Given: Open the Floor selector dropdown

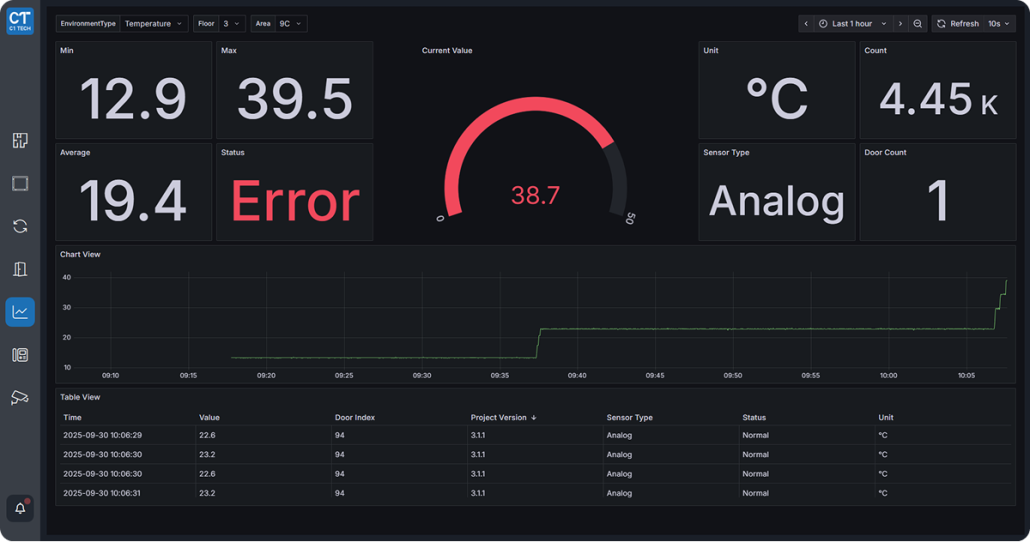Looking at the screenshot, I should tap(231, 24).
